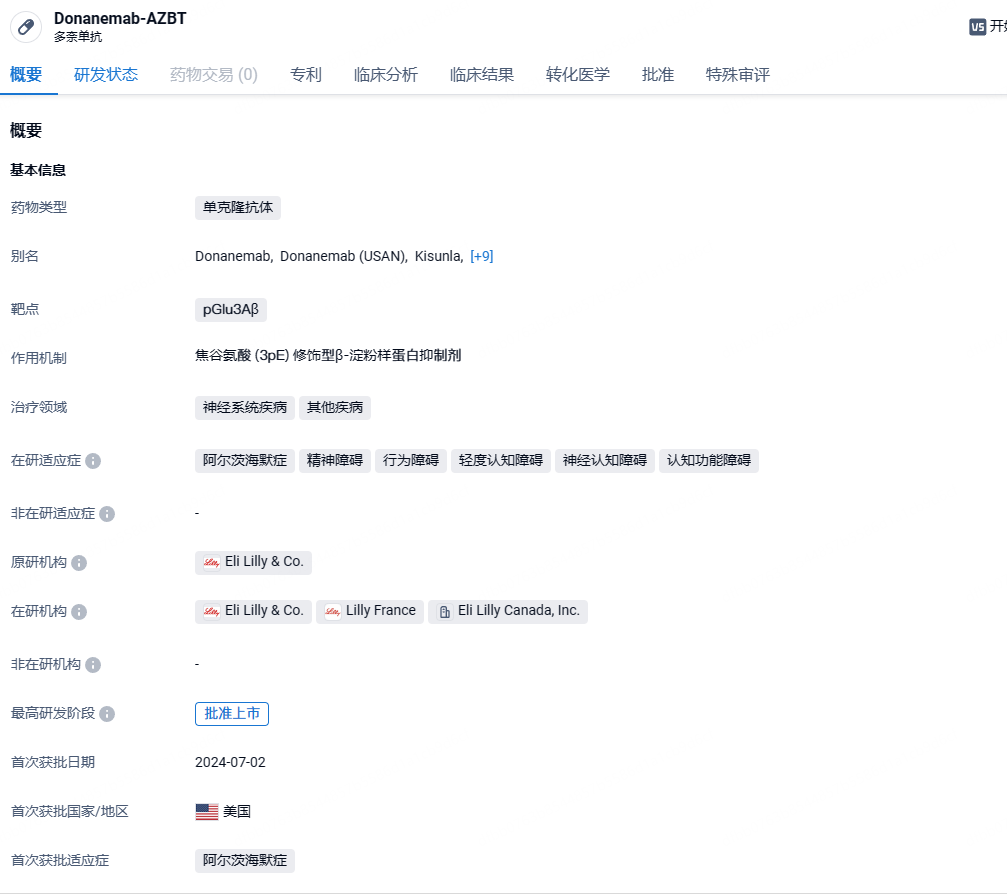Click the 轻度认知障碍 indication tag
The height and width of the screenshot is (894, 1007).
pos(501,460)
